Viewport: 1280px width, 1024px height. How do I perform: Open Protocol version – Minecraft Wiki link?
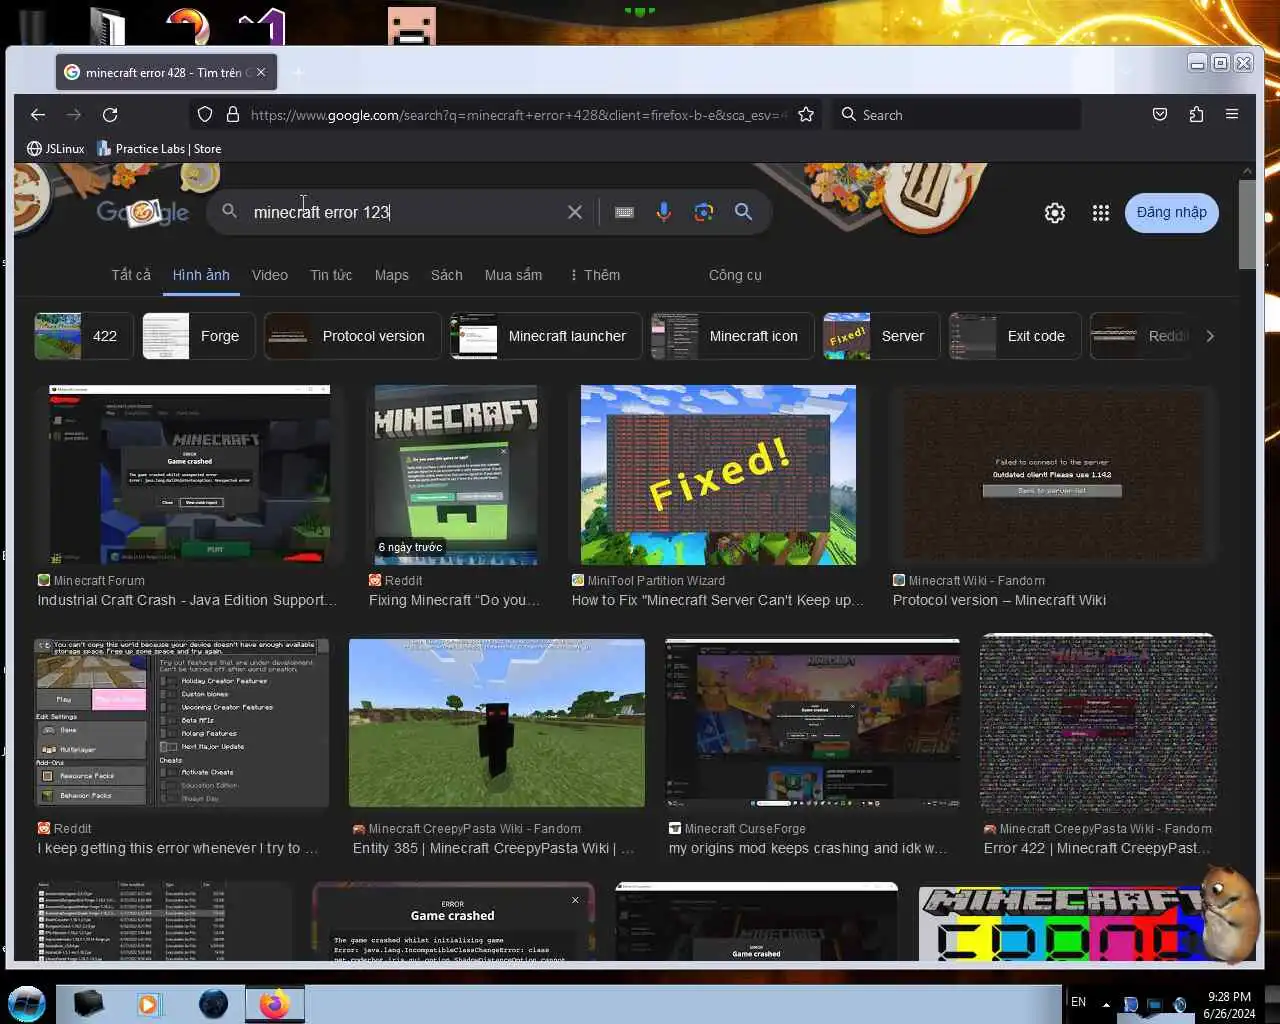click(999, 600)
